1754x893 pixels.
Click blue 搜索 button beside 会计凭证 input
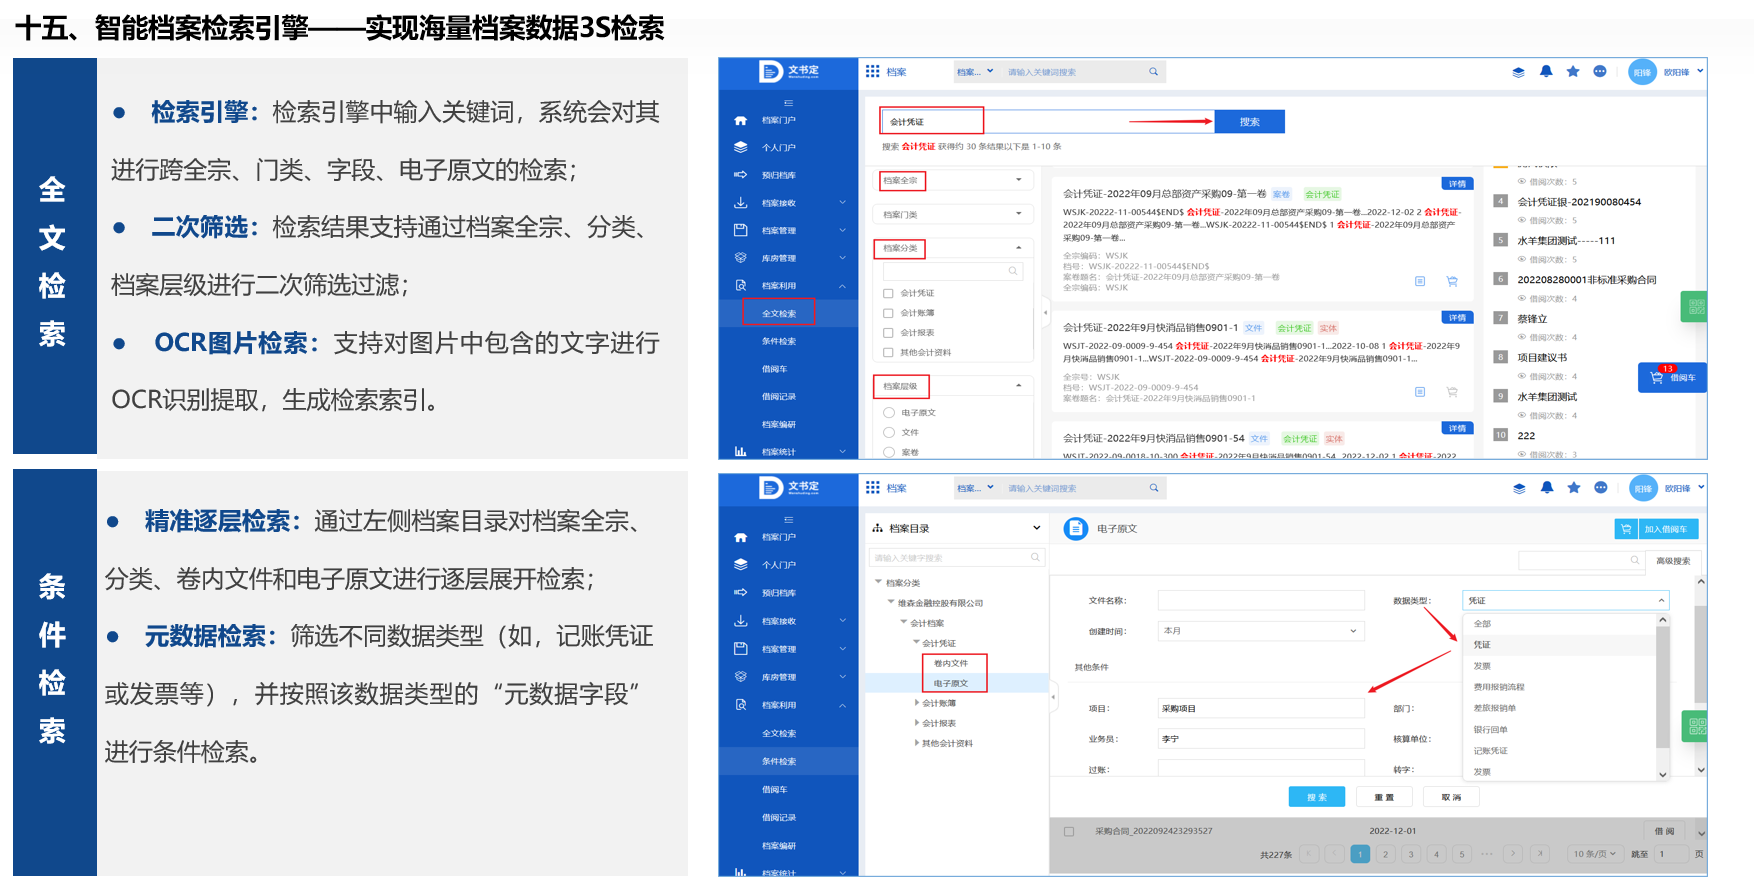(1250, 122)
